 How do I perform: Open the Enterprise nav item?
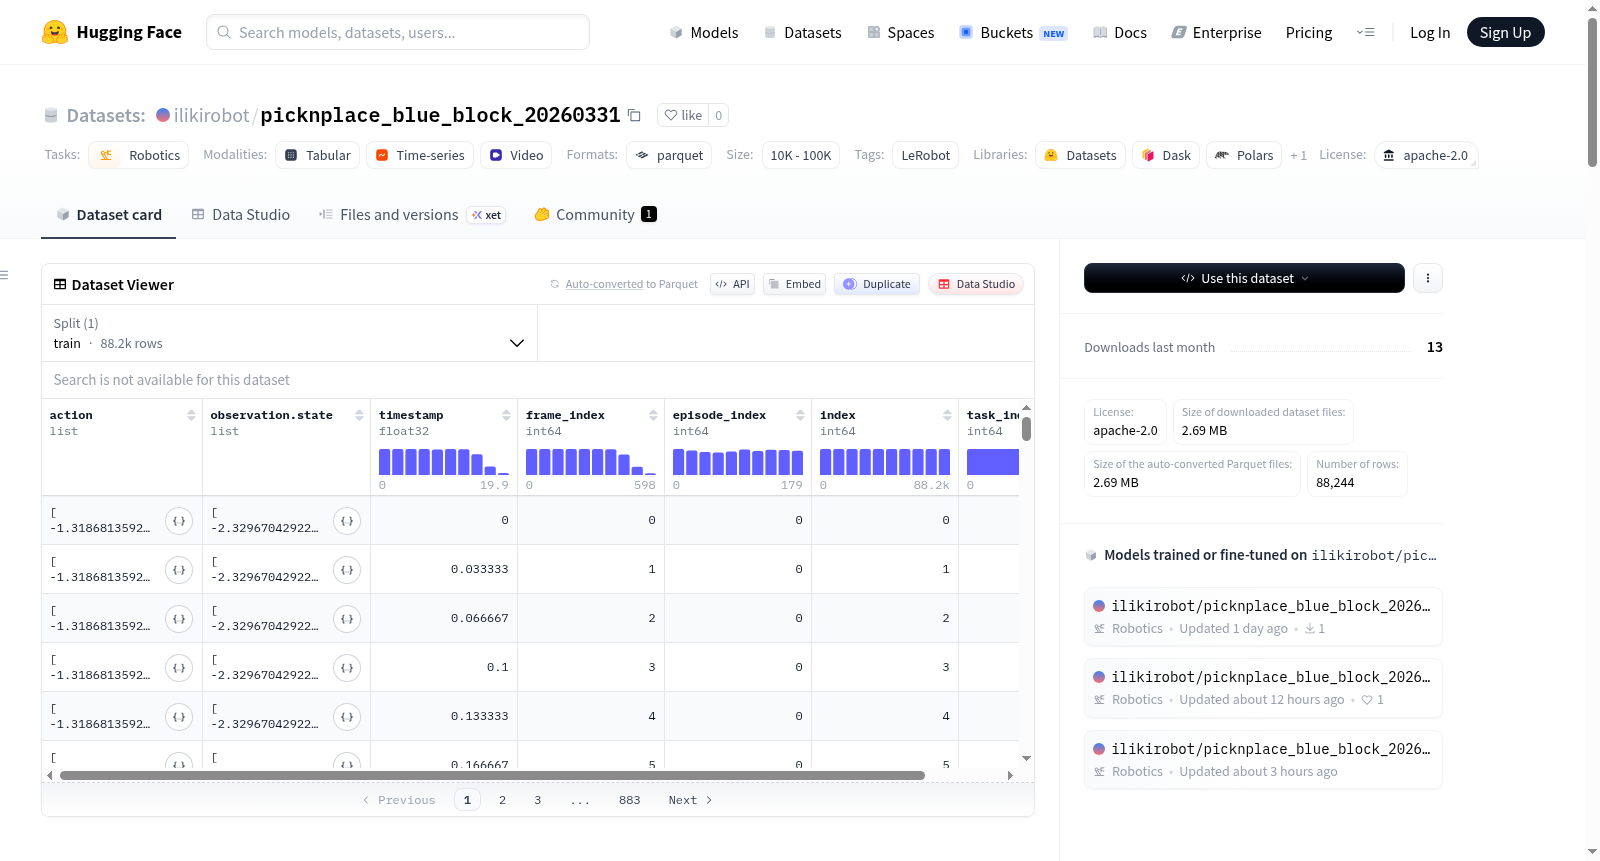[x=1216, y=32]
